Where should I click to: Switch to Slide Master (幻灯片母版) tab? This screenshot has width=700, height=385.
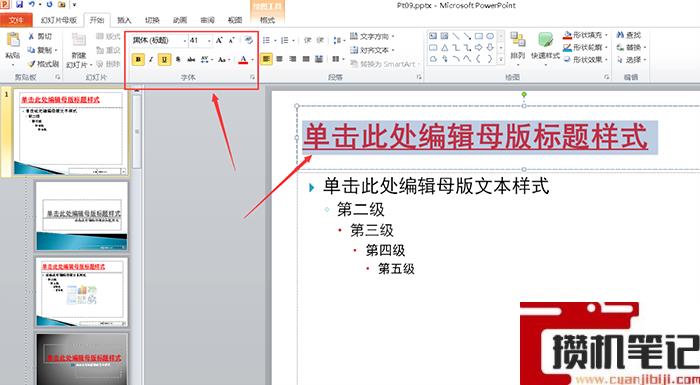pyautogui.click(x=58, y=20)
